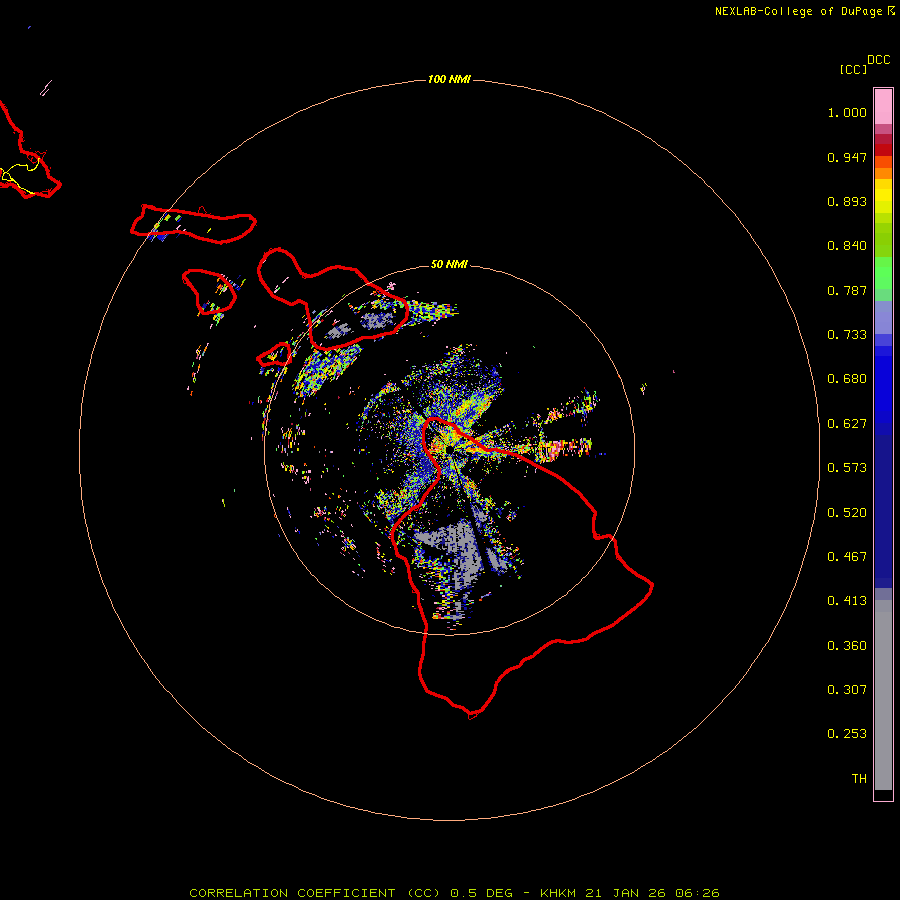The height and width of the screenshot is (900, 900).
Task: Click the TH threshold label
Action: [859, 779]
